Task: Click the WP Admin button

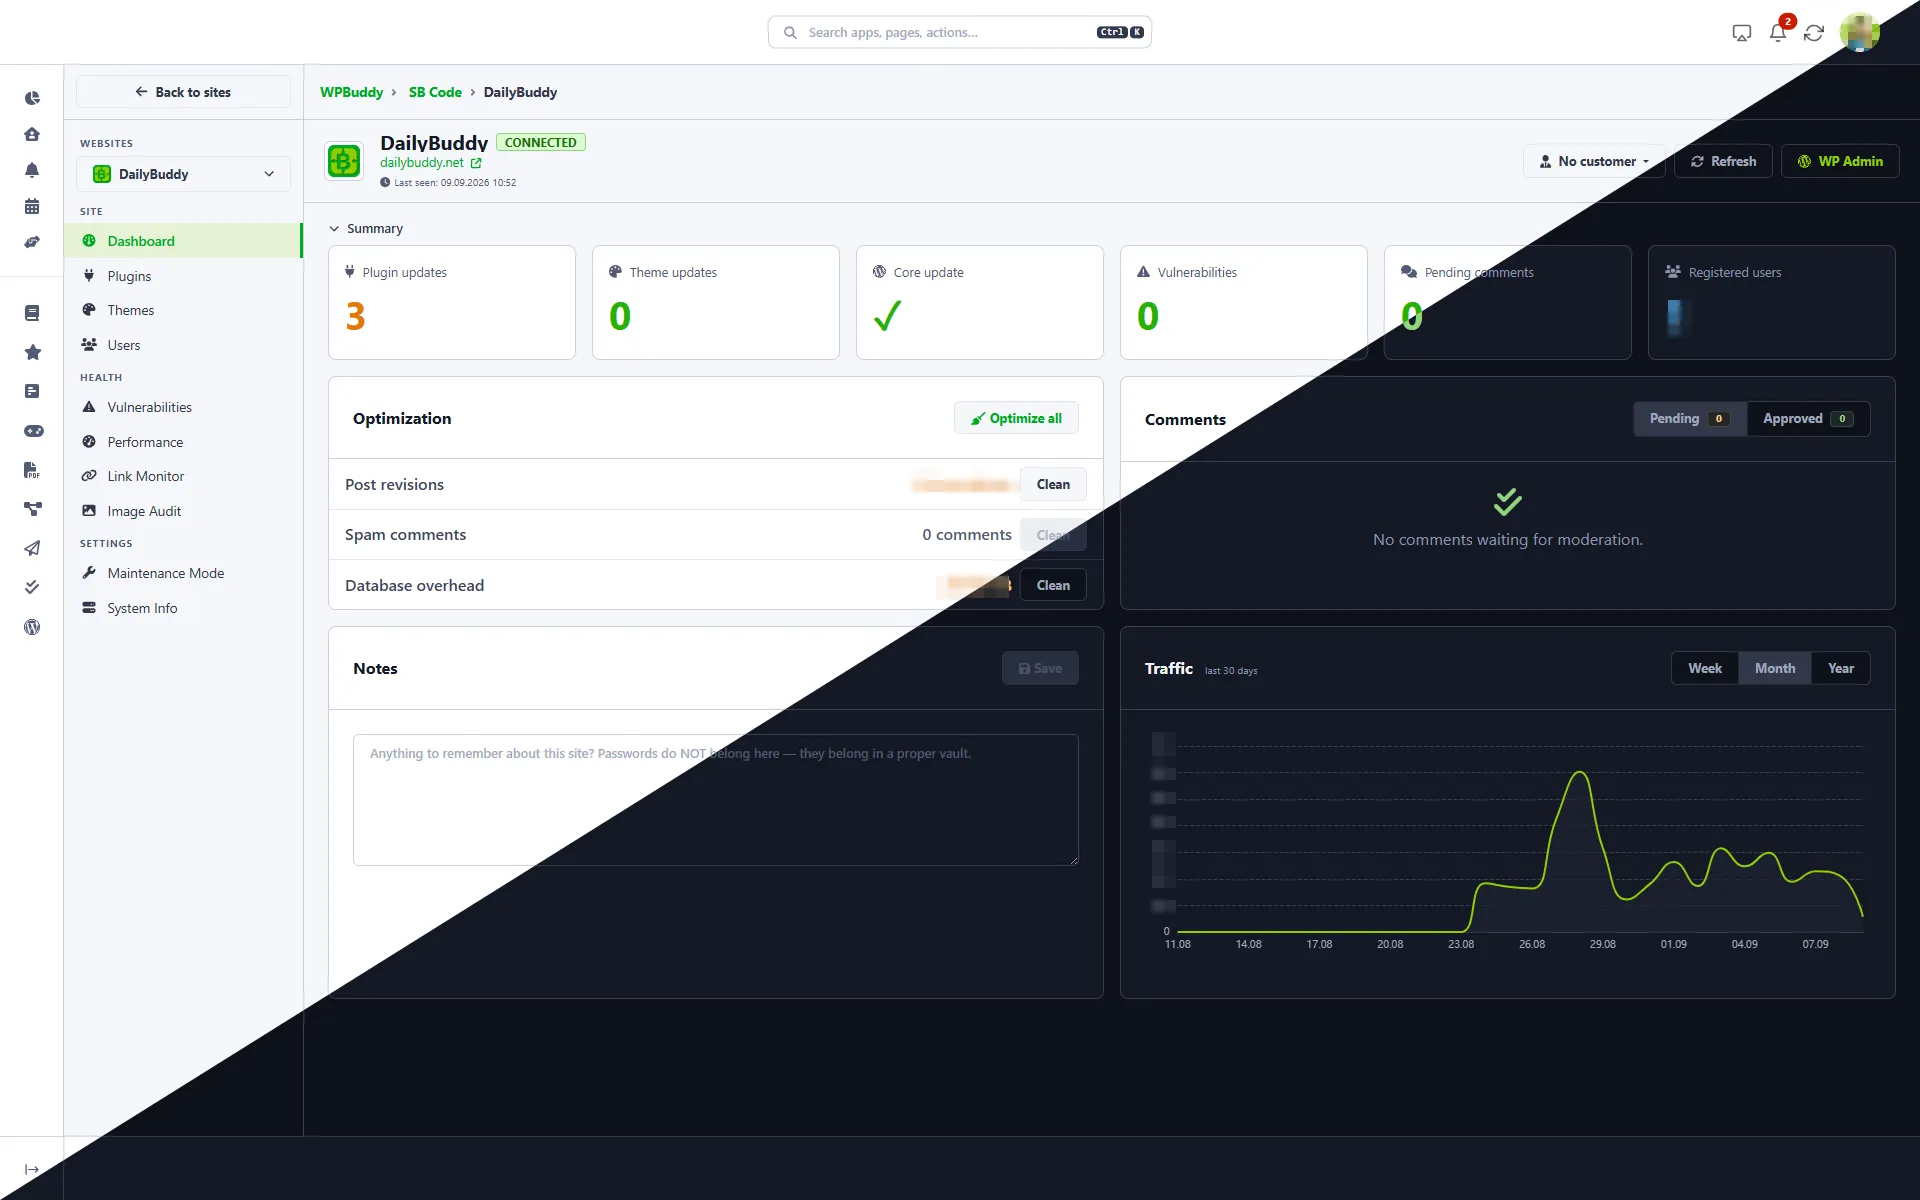Action: point(1840,161)
